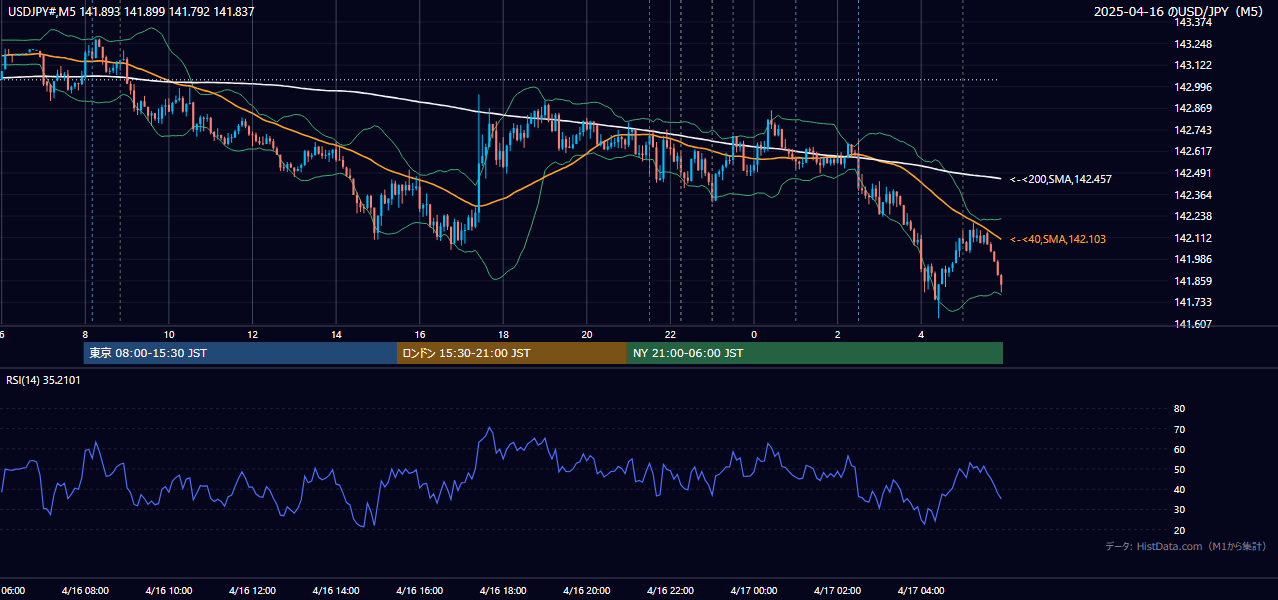Image resolution: width=1278 pixels, height=600 pixels.
Task: Click price axis value 142.112
Action: 1193,238
